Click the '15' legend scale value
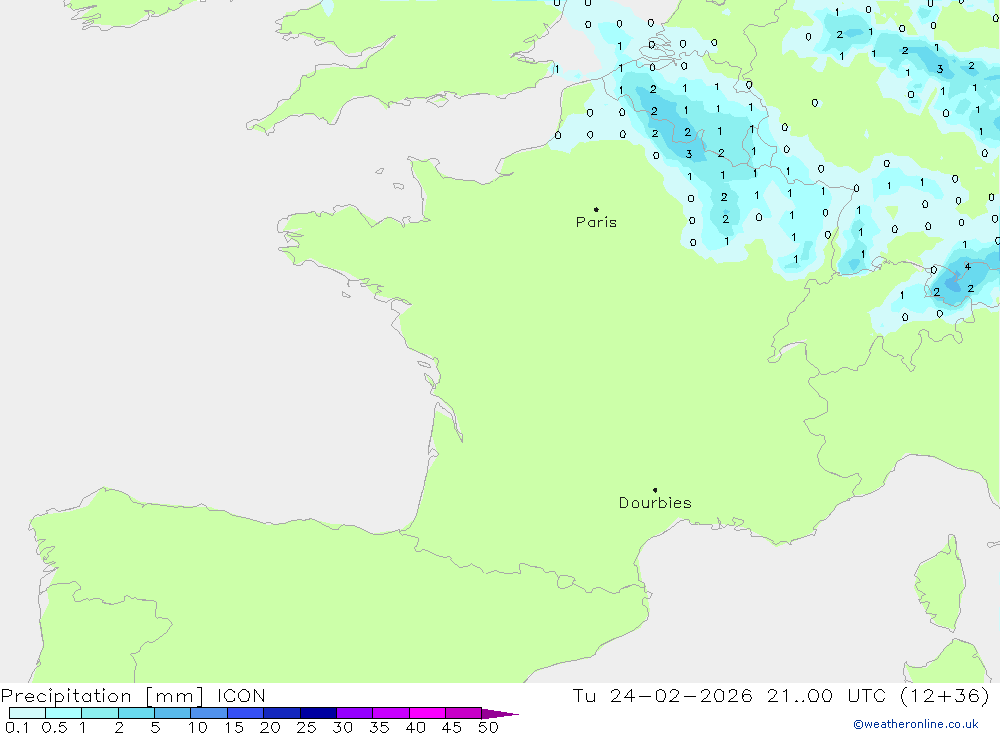Screen dimensions: 1000x733 234,727
